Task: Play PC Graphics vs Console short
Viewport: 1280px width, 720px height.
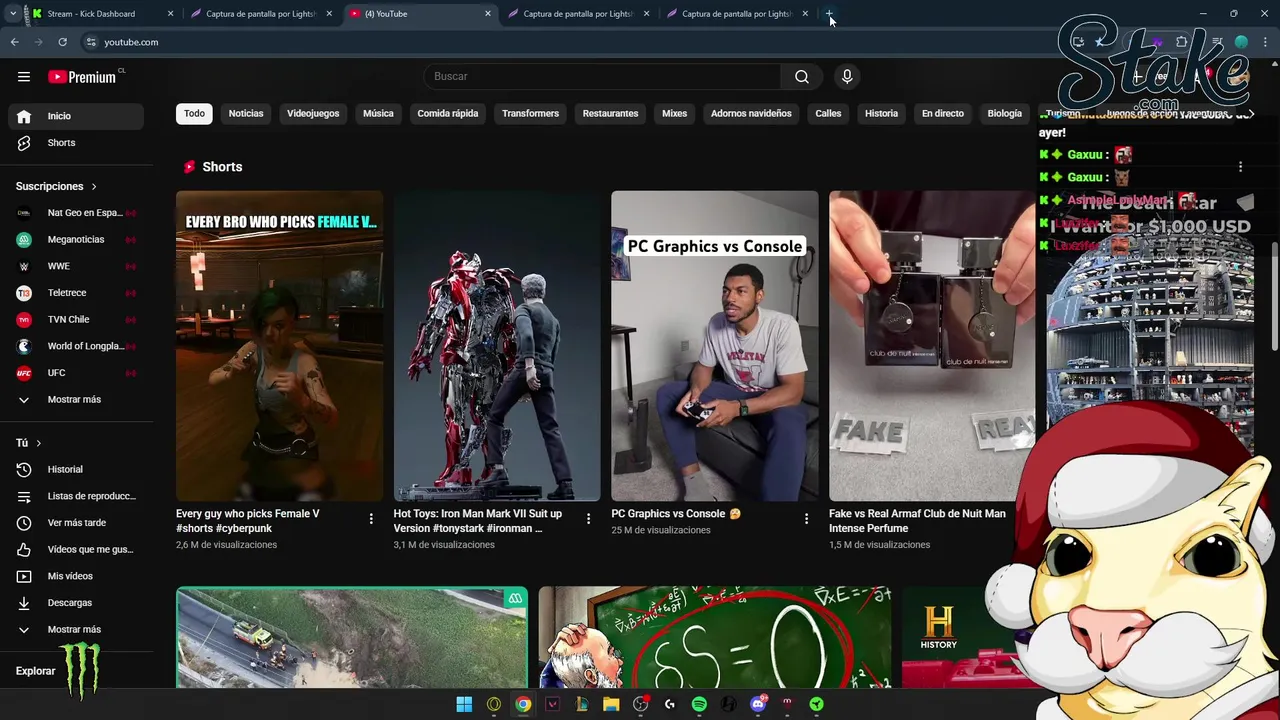Action: pyautogui.click(x=714, y=346)
